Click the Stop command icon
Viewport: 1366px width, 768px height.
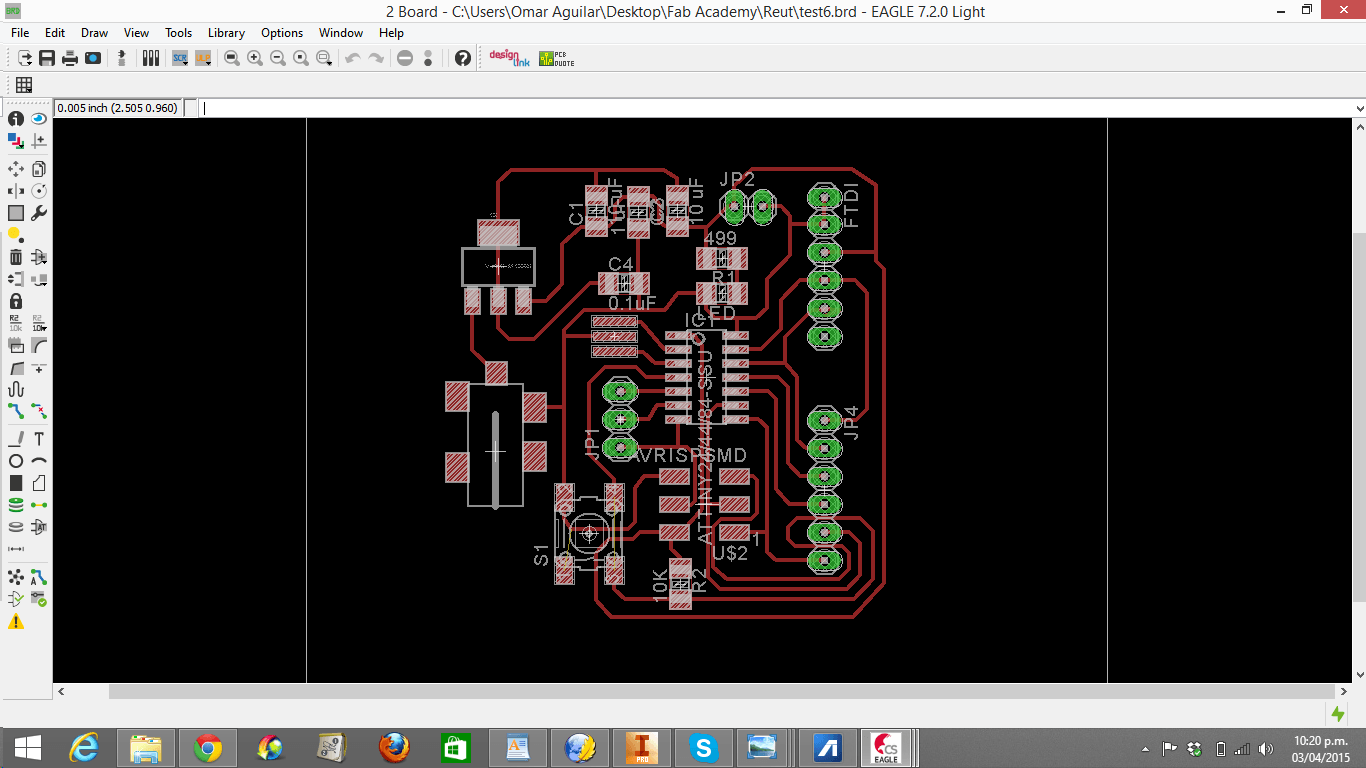[x=405, y=58]
